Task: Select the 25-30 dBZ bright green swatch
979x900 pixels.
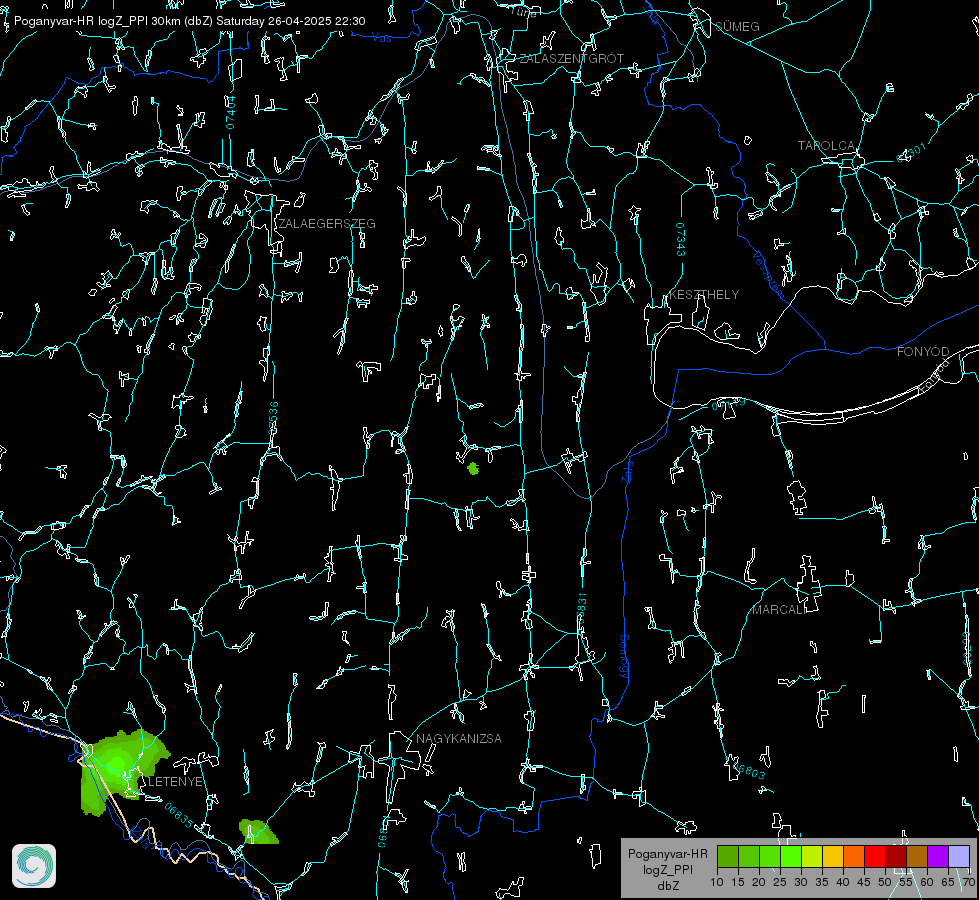Action: click(x=790, y=856)
